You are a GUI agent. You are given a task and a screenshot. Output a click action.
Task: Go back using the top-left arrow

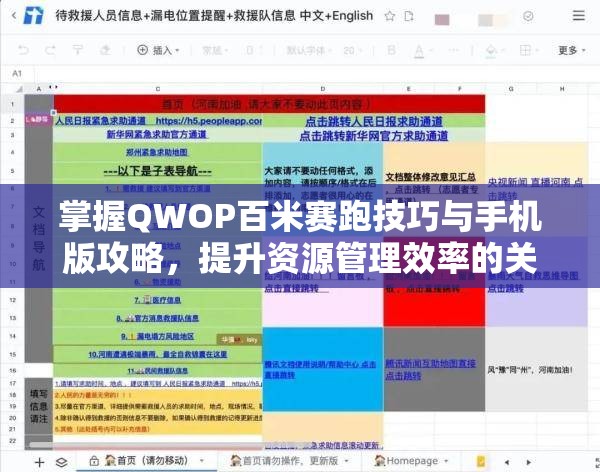pyautogui.click(x=14, y=16)
